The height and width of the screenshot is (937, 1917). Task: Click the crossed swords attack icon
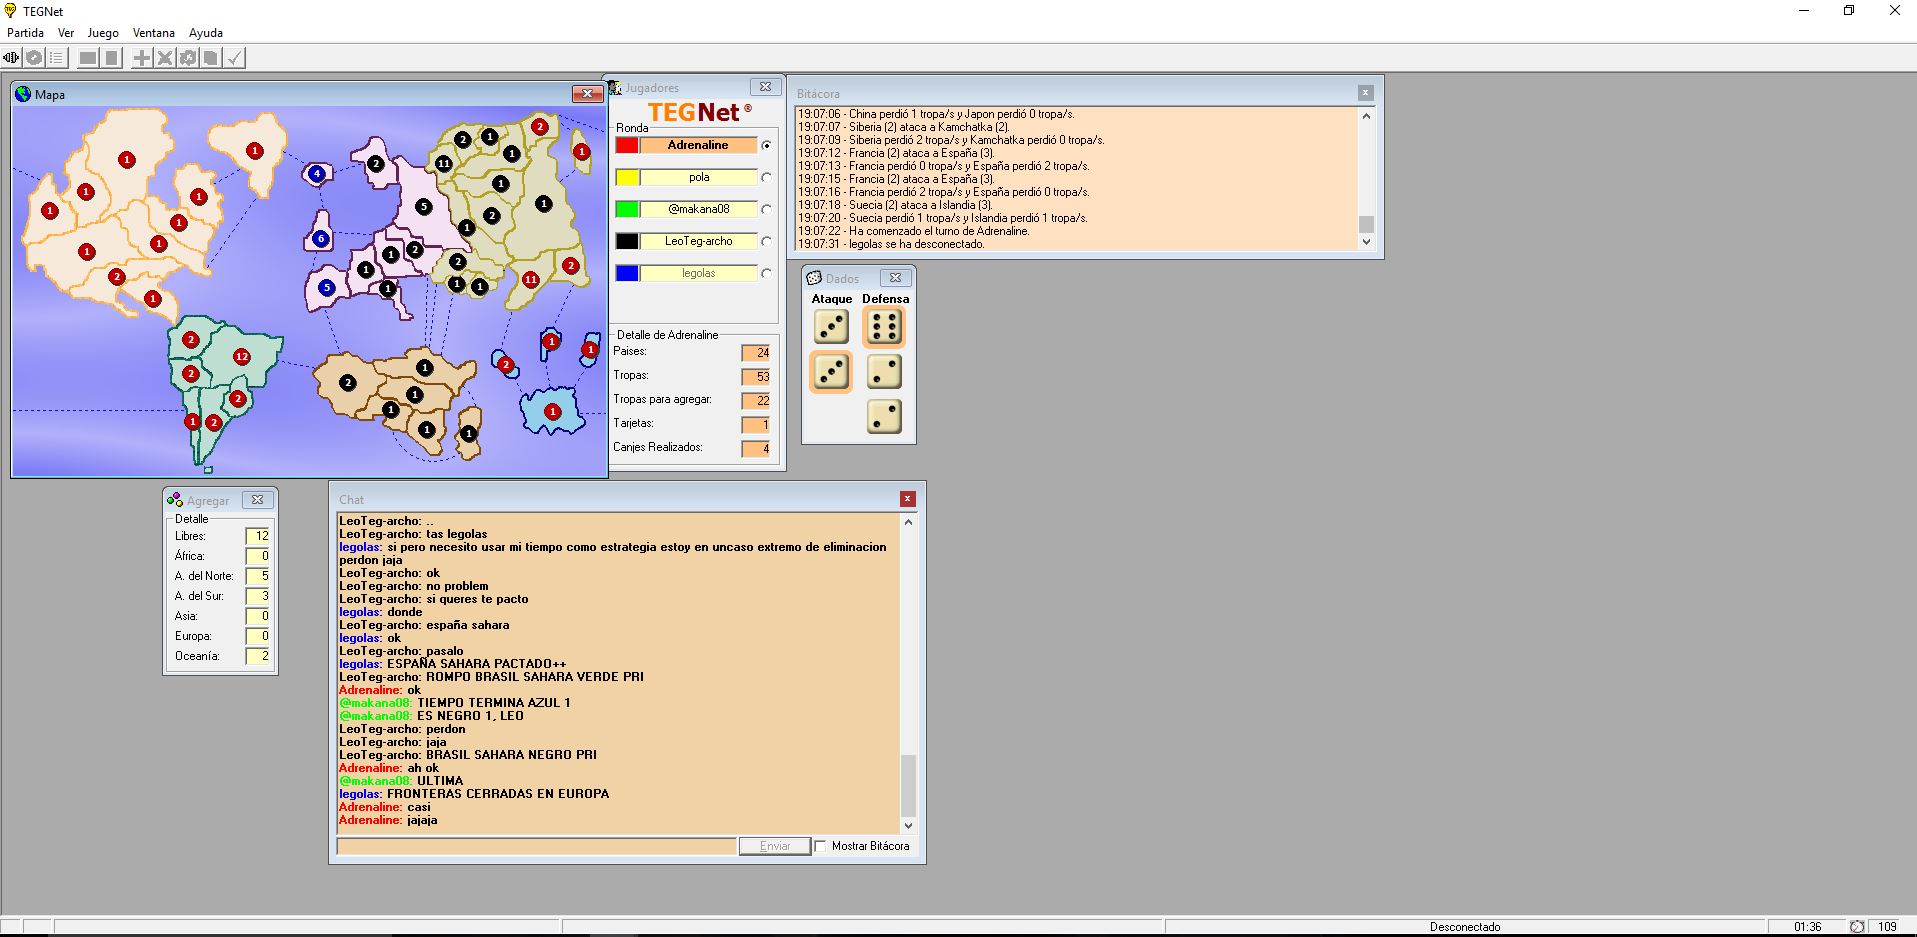pyautogui.click(x=165, y=58)
